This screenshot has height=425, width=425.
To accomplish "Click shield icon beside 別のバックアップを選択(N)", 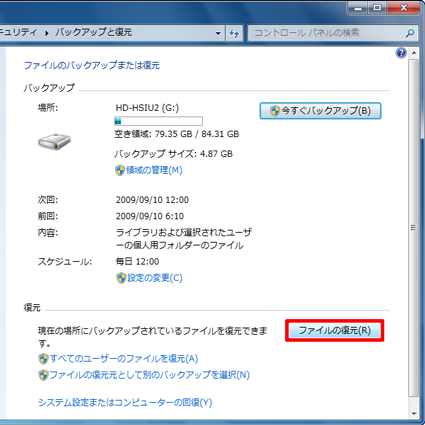I will [x=43, y=375].
